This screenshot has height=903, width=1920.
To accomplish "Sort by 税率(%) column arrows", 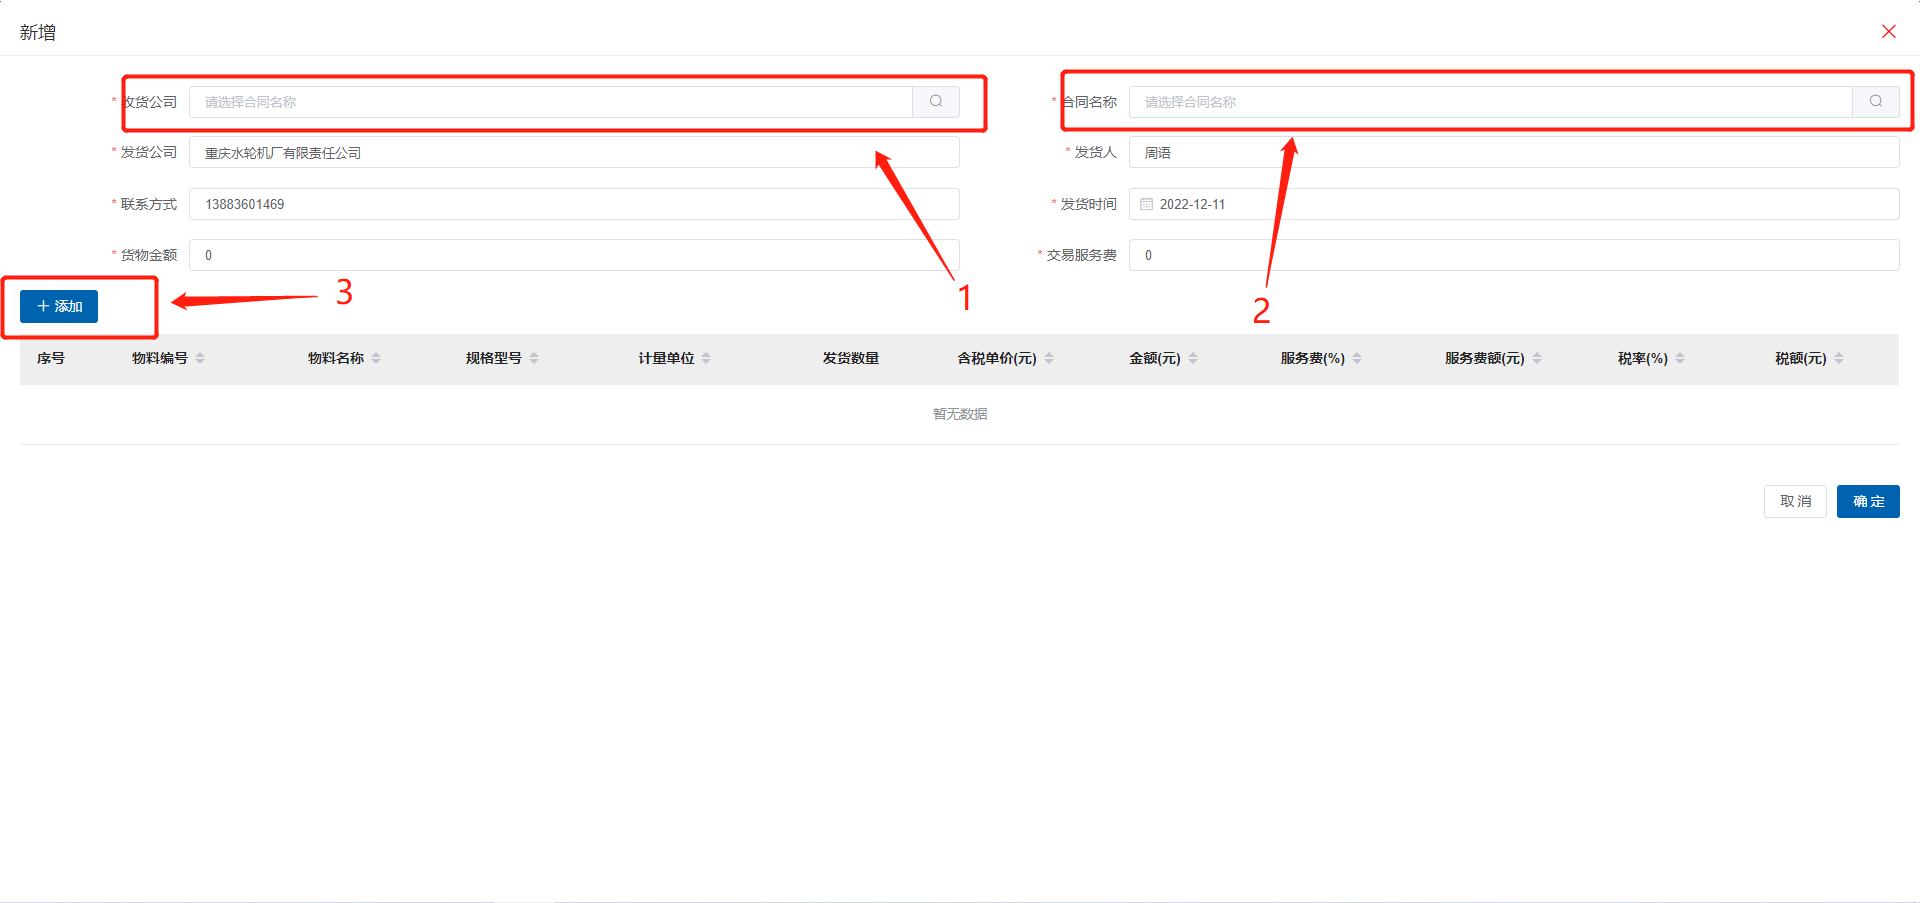I will pos(1680,358).
